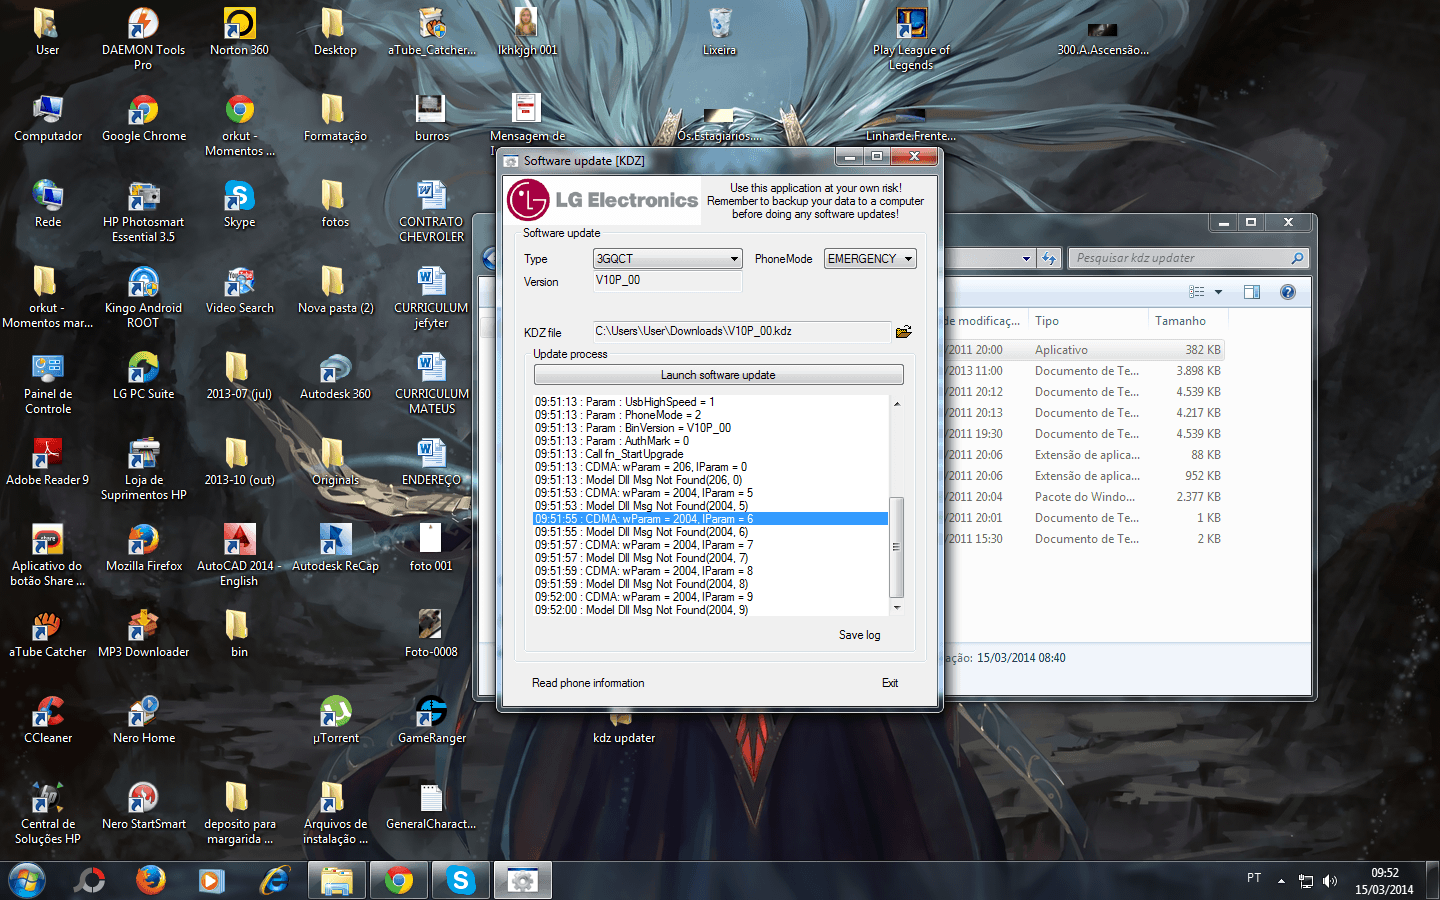Open the Formatação folder on desktop
This screenshot has width=1440, height=900.
[x=335, y=118]
